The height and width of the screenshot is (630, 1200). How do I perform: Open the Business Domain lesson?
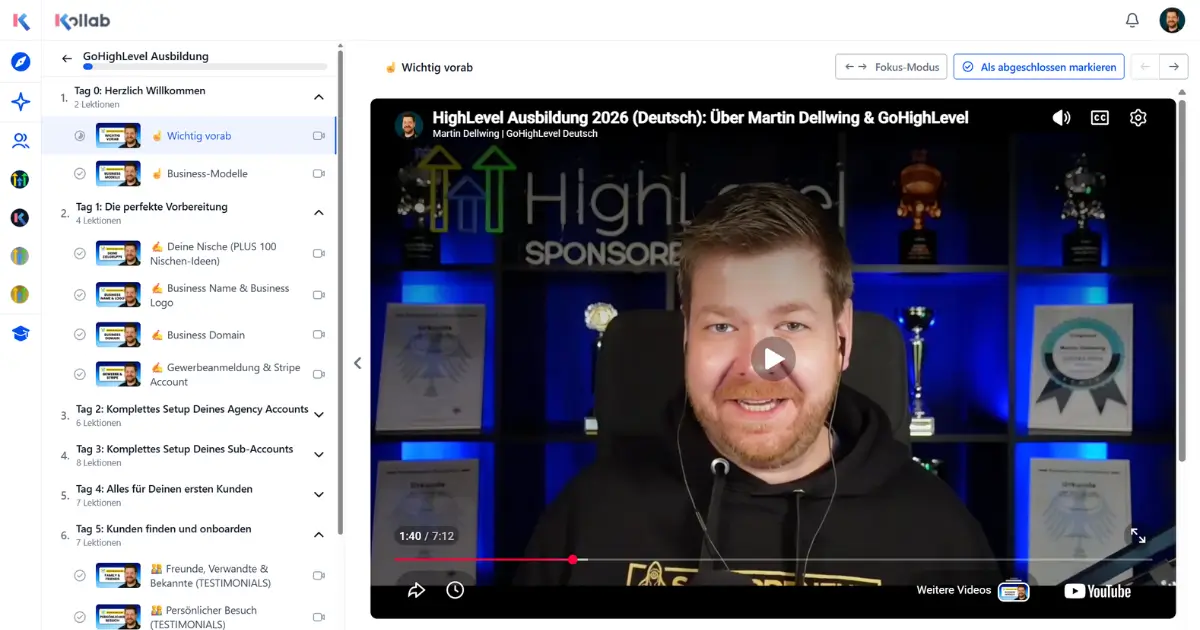coord(189,335)
